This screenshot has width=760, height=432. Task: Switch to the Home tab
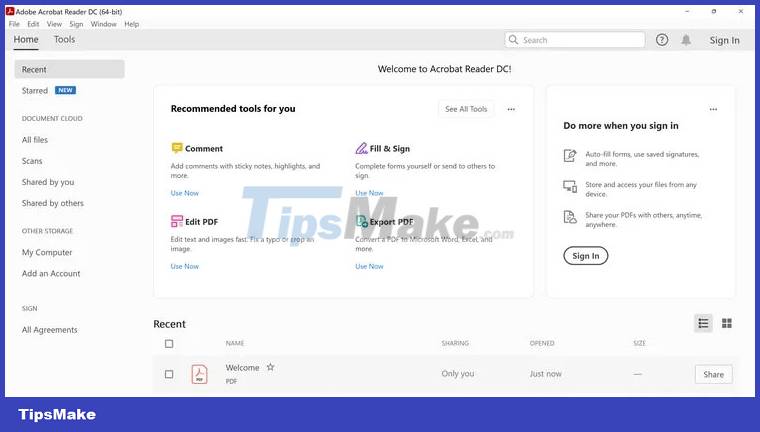pos(26,40)
